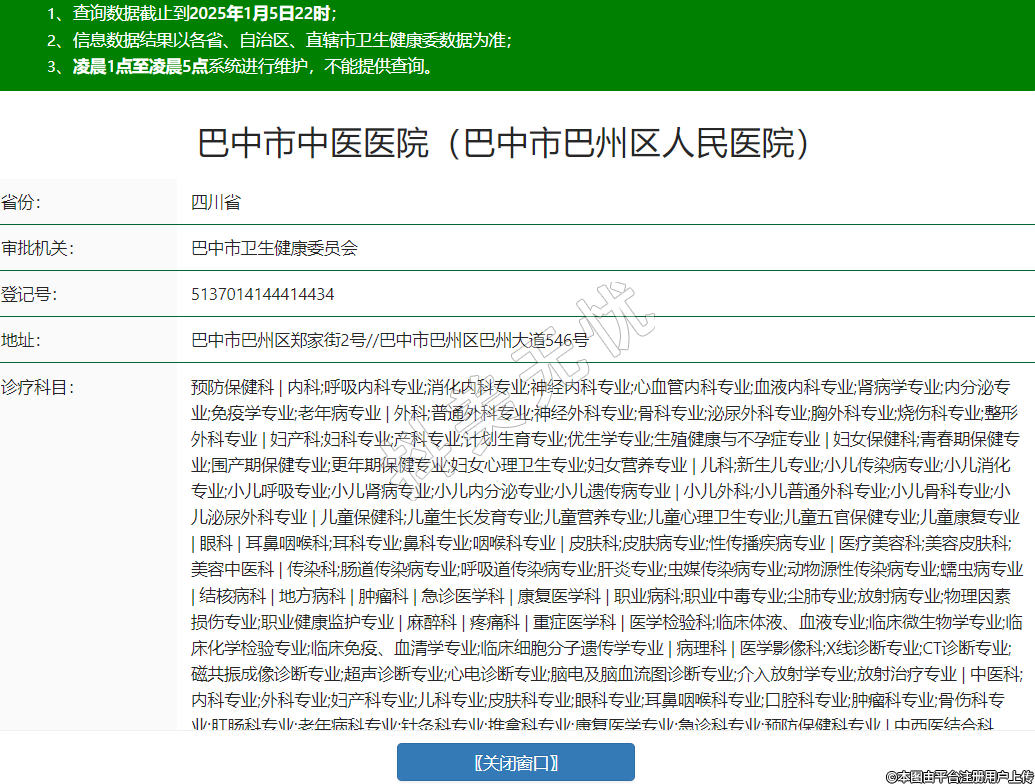Image resolution: width=1035 pixels, height=784 pixels.
Task: Click the 省份 field label
Action: tap(22, 202)
